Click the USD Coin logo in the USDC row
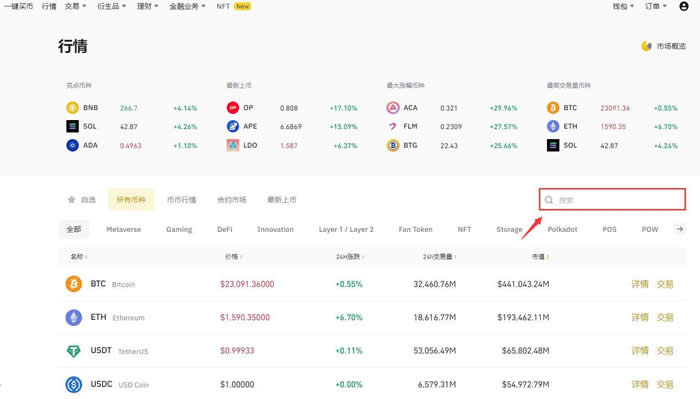700x399 pixels. click(74, 384)
